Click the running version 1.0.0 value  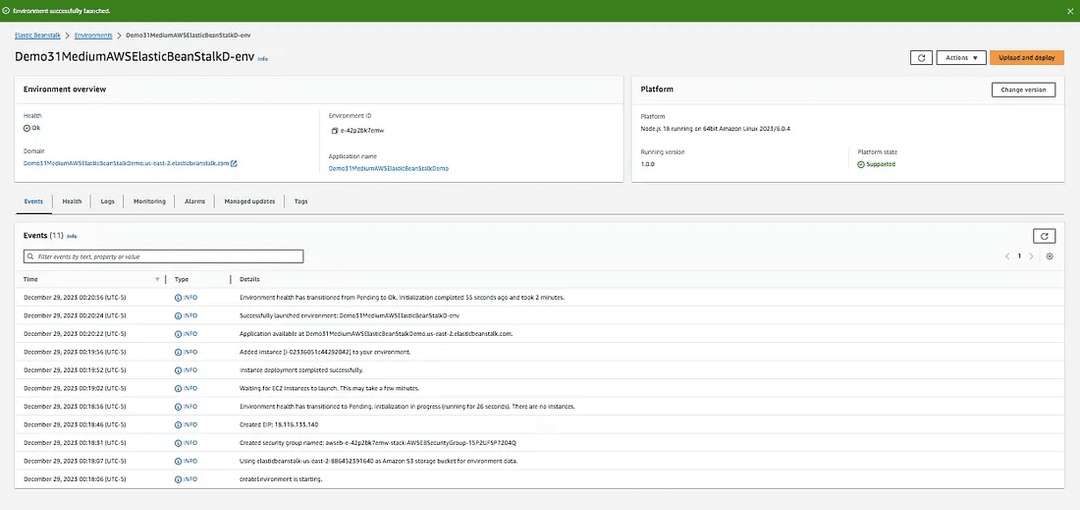click(x=647, y=164)
